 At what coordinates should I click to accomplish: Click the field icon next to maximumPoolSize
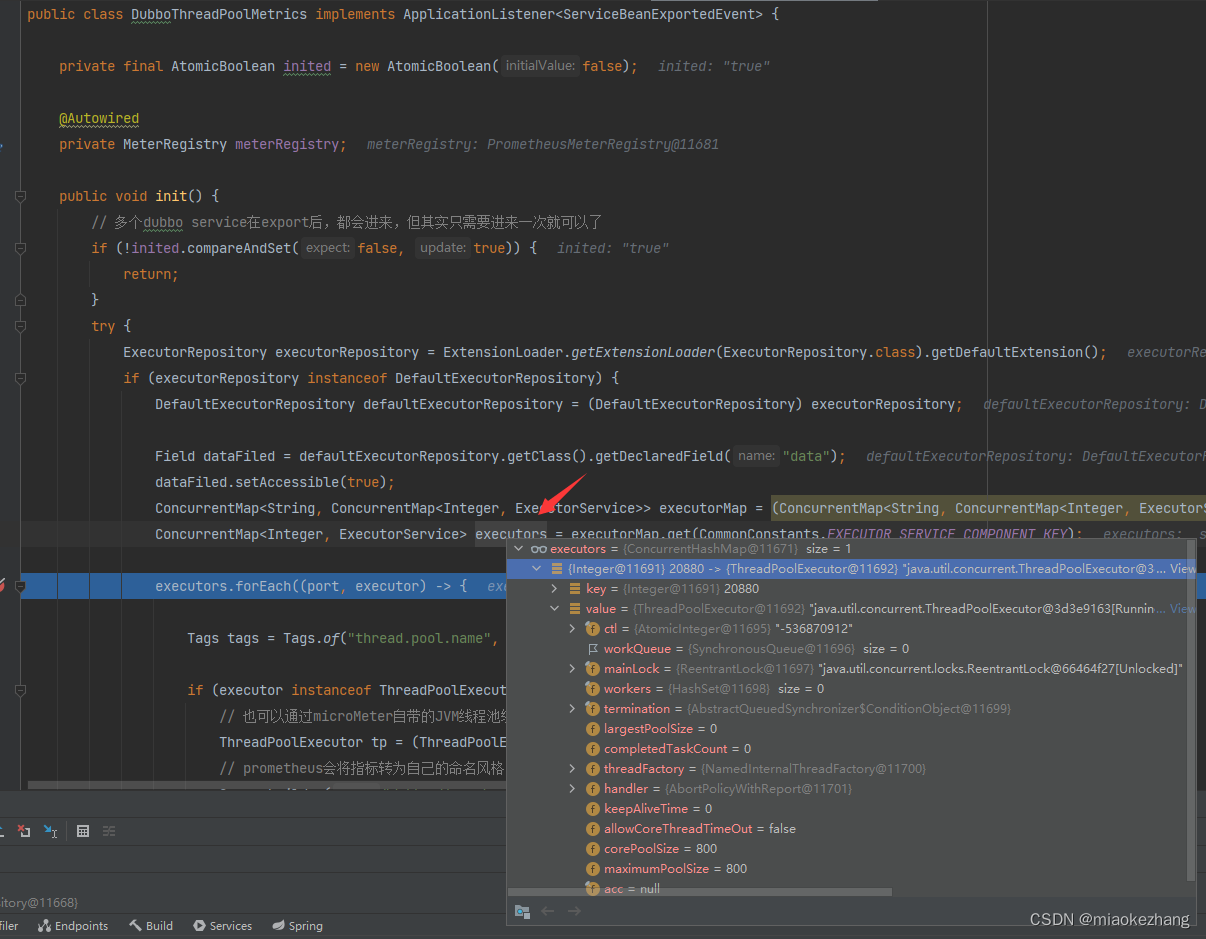pos(593,869)
